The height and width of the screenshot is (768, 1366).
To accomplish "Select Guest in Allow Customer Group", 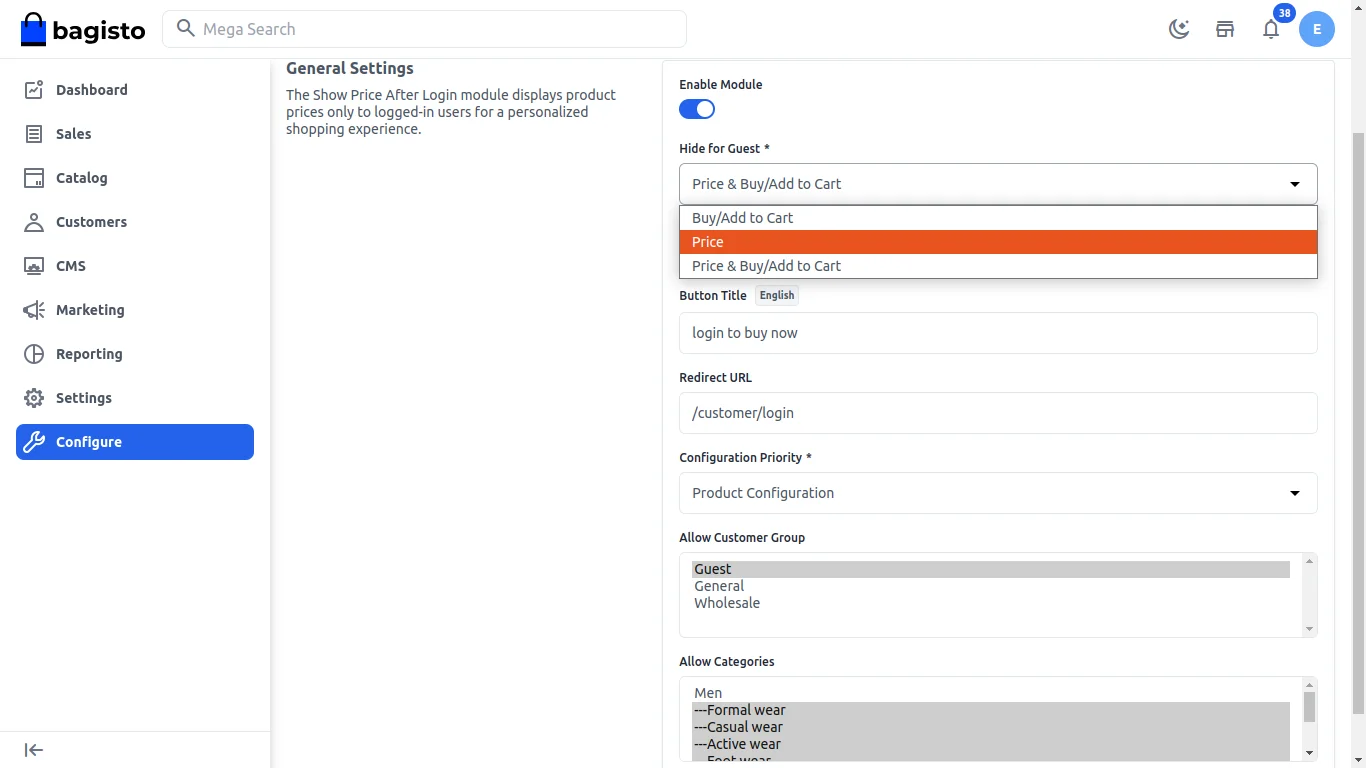I will [712, 568].
